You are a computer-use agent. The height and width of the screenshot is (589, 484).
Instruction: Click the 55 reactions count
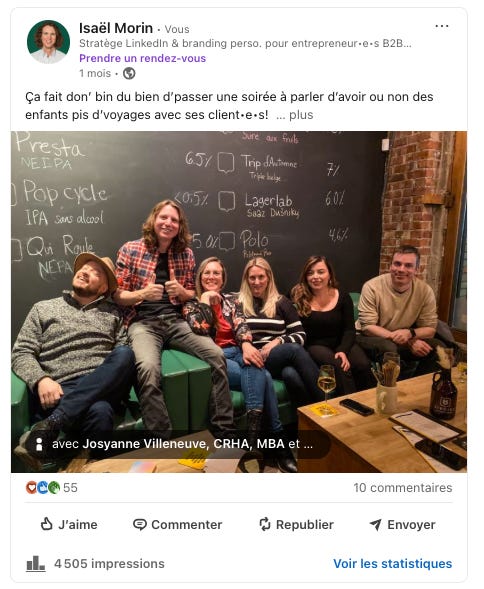click(x=70, y=488)
